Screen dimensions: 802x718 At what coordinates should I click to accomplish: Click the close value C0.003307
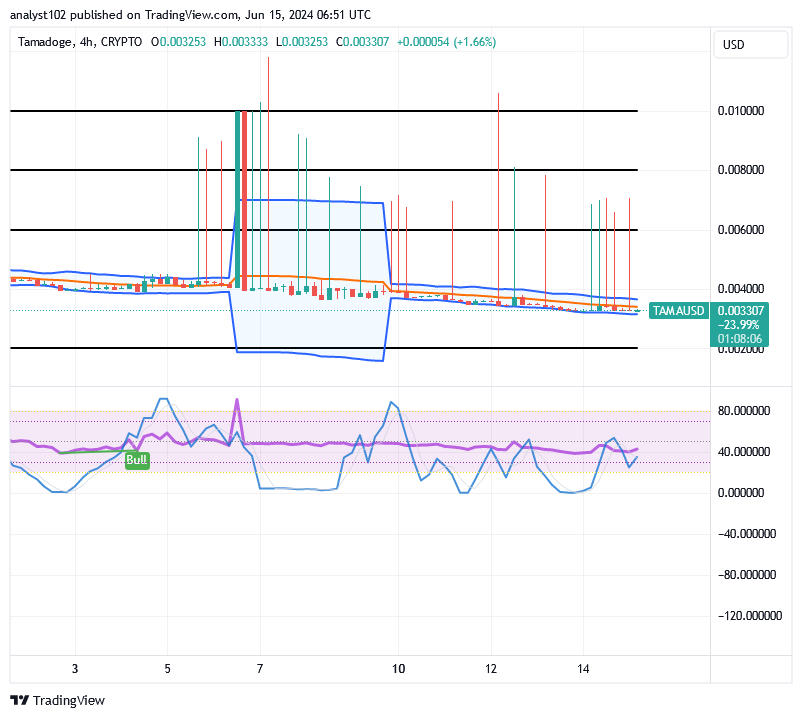[363, 42]
